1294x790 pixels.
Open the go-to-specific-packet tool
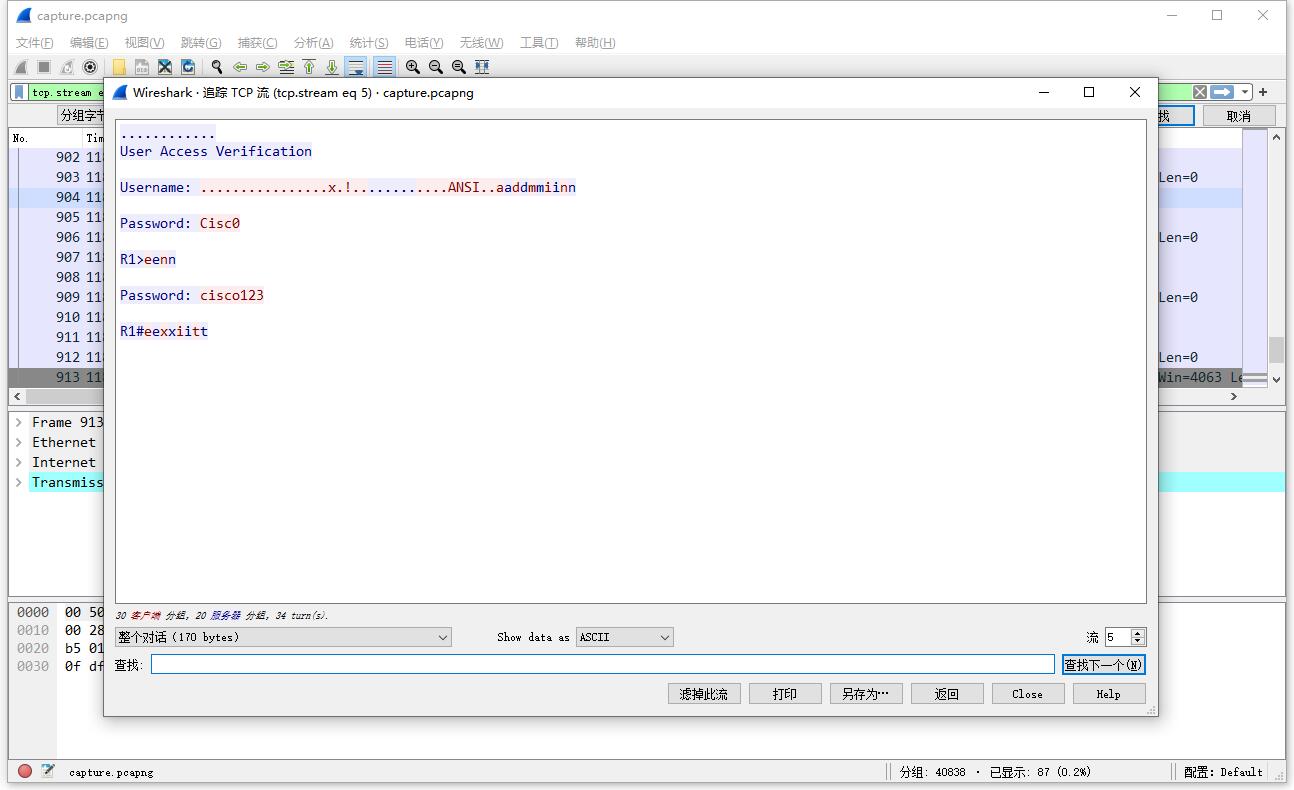click(x=286, y=67)
